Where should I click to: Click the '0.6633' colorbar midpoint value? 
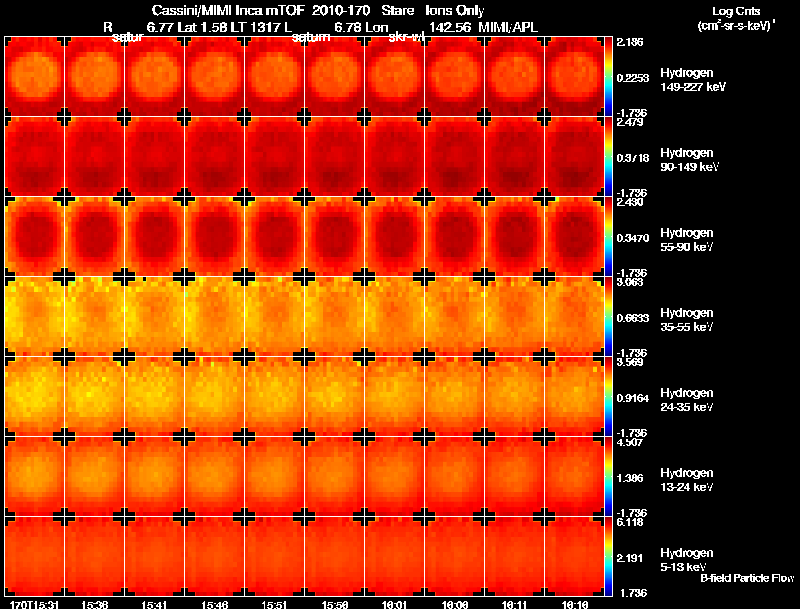[633, 318]
